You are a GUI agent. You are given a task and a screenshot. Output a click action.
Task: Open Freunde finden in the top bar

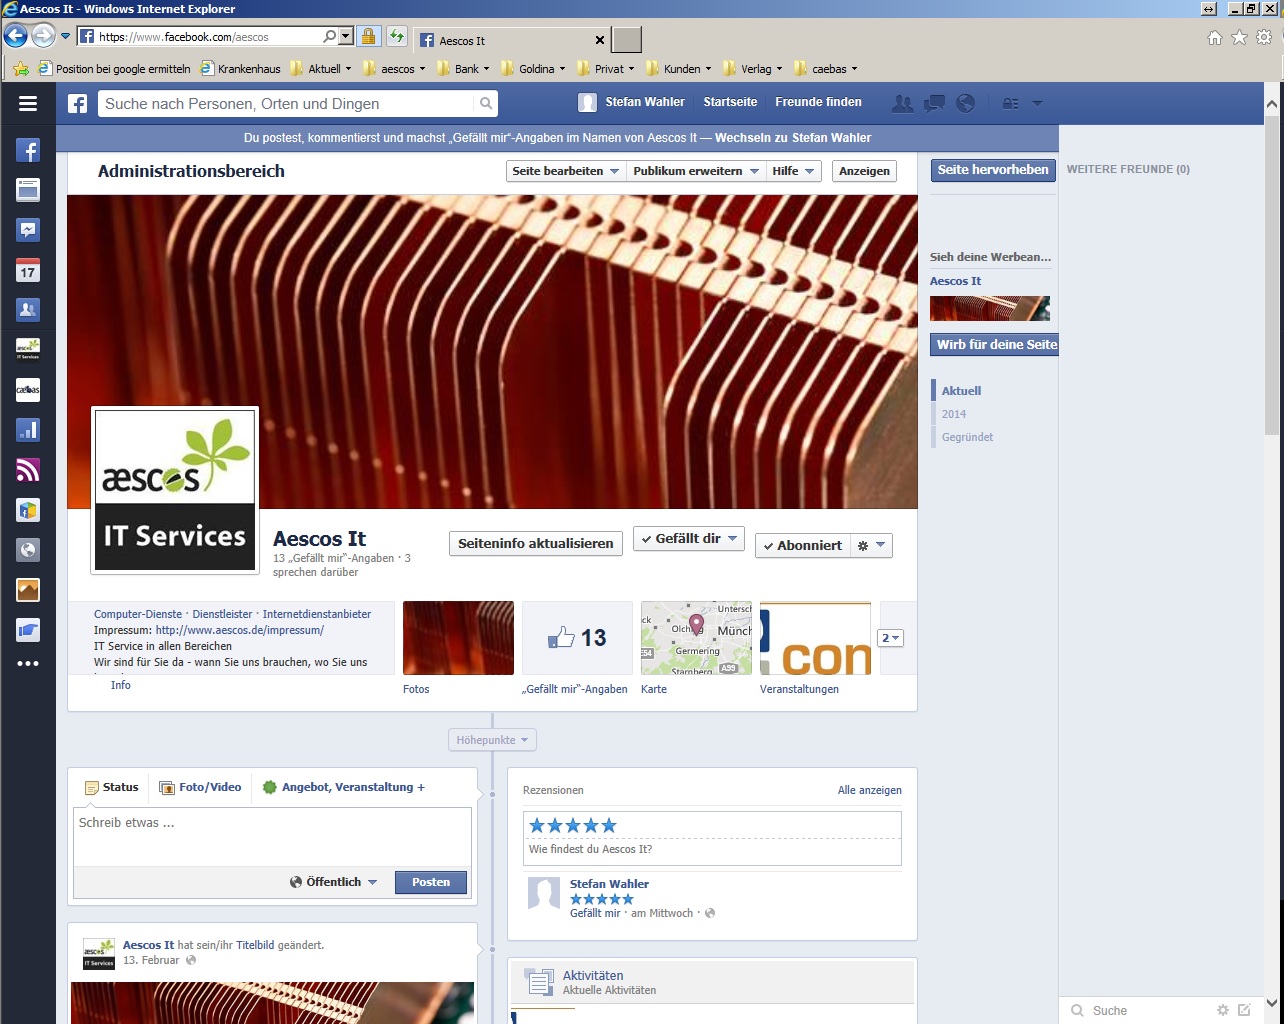818,102
